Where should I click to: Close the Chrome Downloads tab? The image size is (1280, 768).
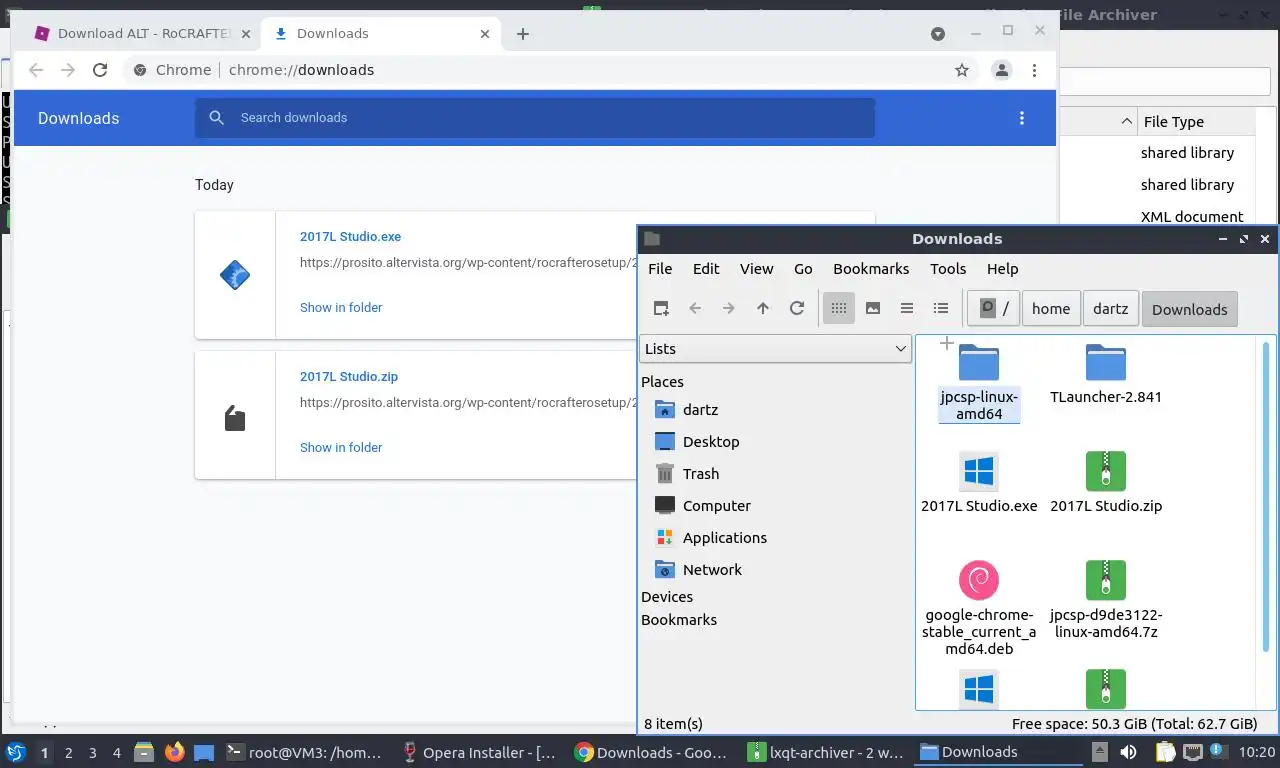pos(485,33)
